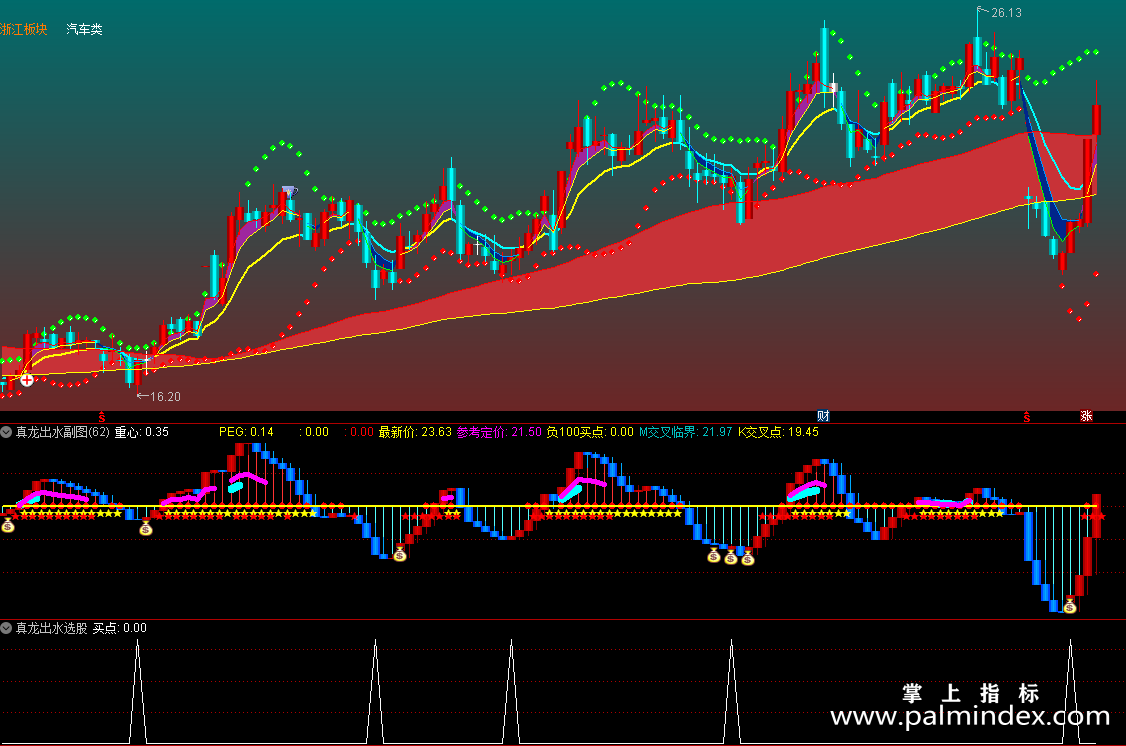1126x746 pixels.
Task: Click the 16.20 low price label
Action: (x=165, y=396)
